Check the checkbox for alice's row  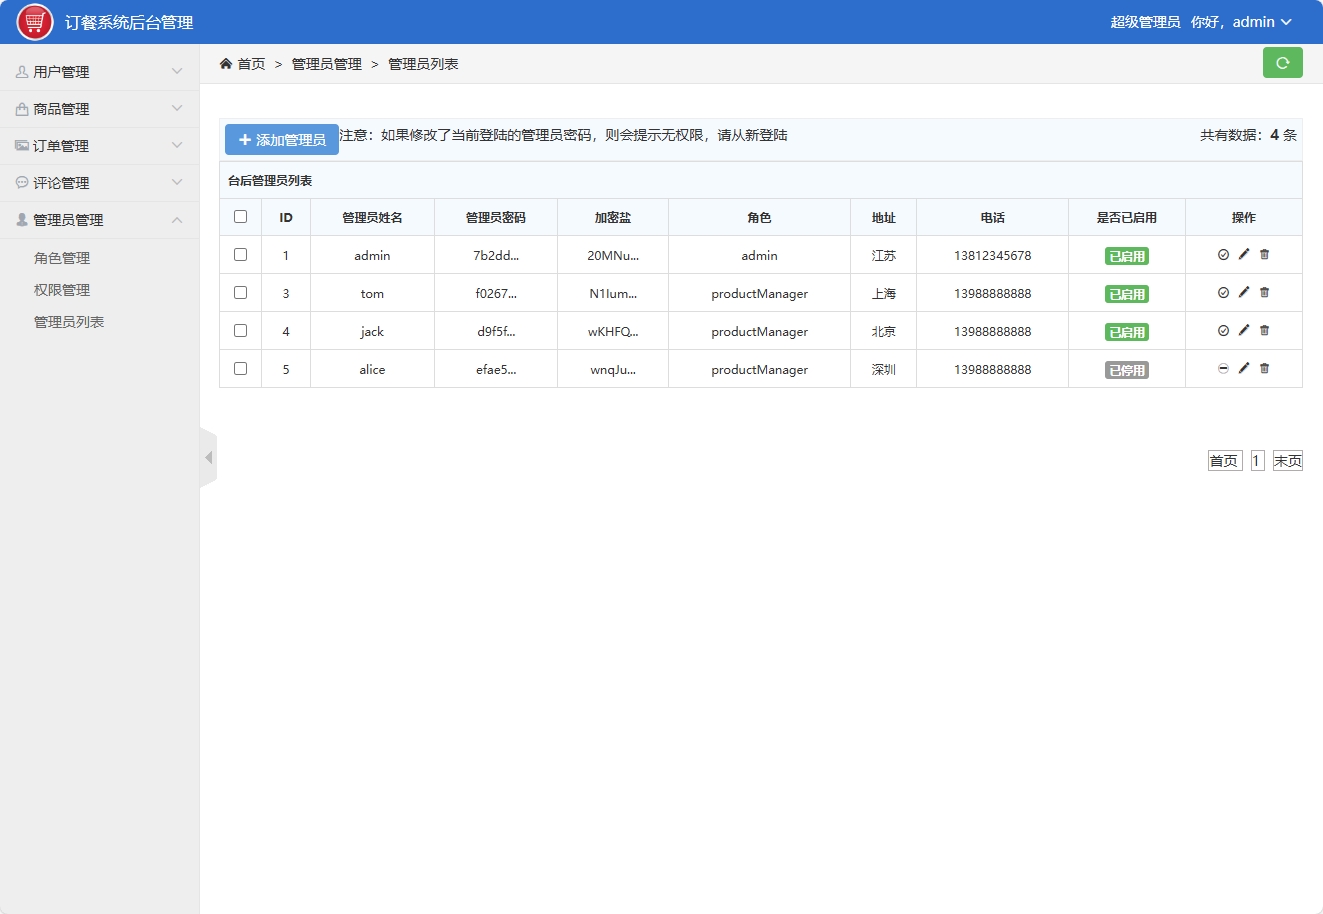(240, 368)
